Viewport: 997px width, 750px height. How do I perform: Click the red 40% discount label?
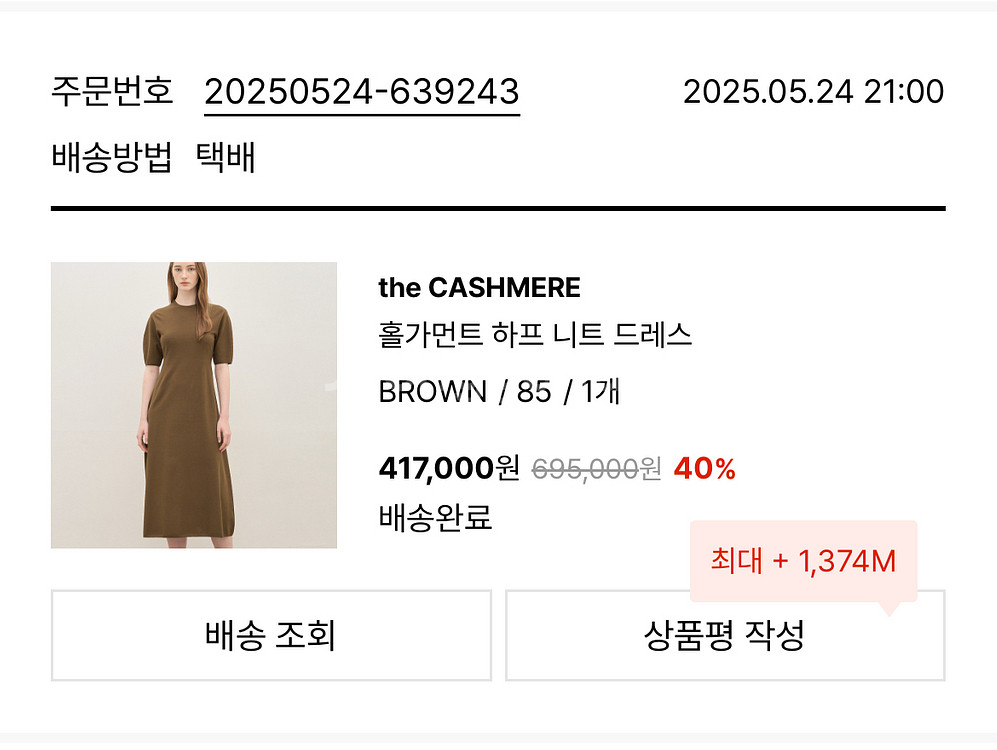coord(705,467)
